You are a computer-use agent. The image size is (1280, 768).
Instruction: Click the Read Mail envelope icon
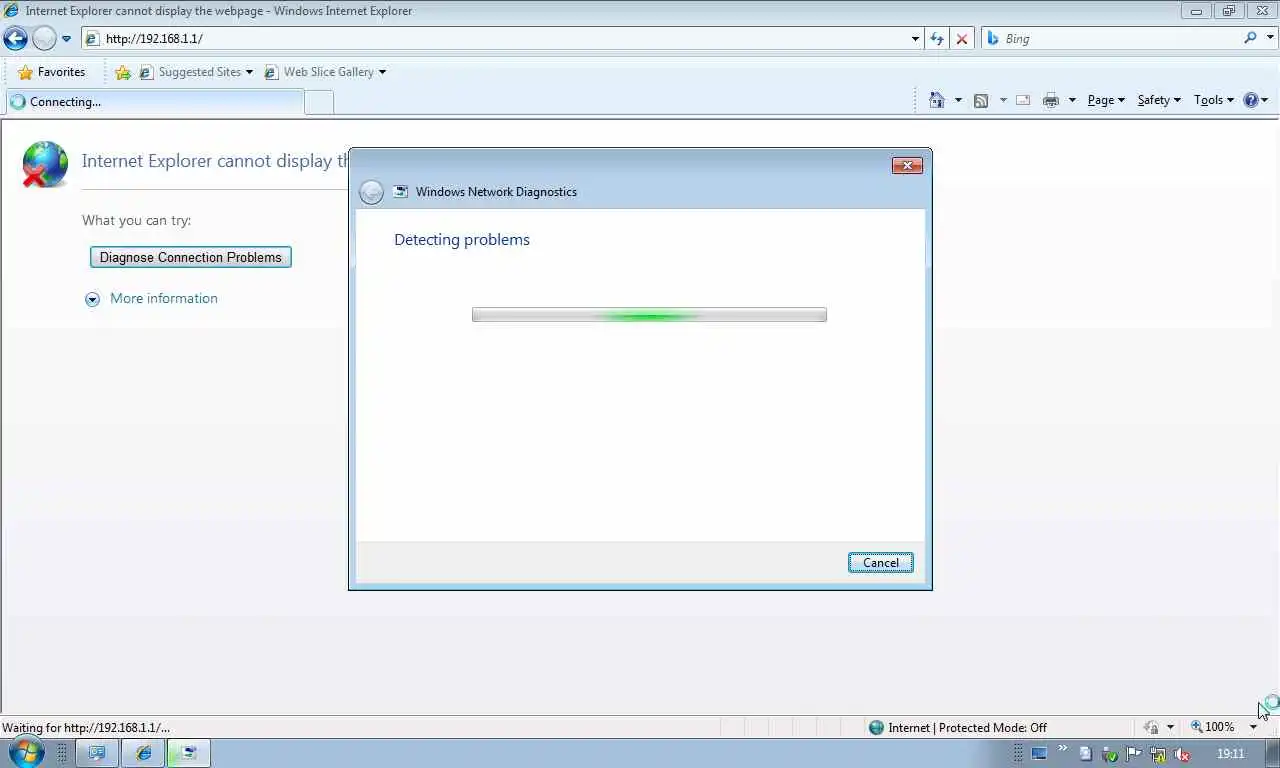(1023, 100)
